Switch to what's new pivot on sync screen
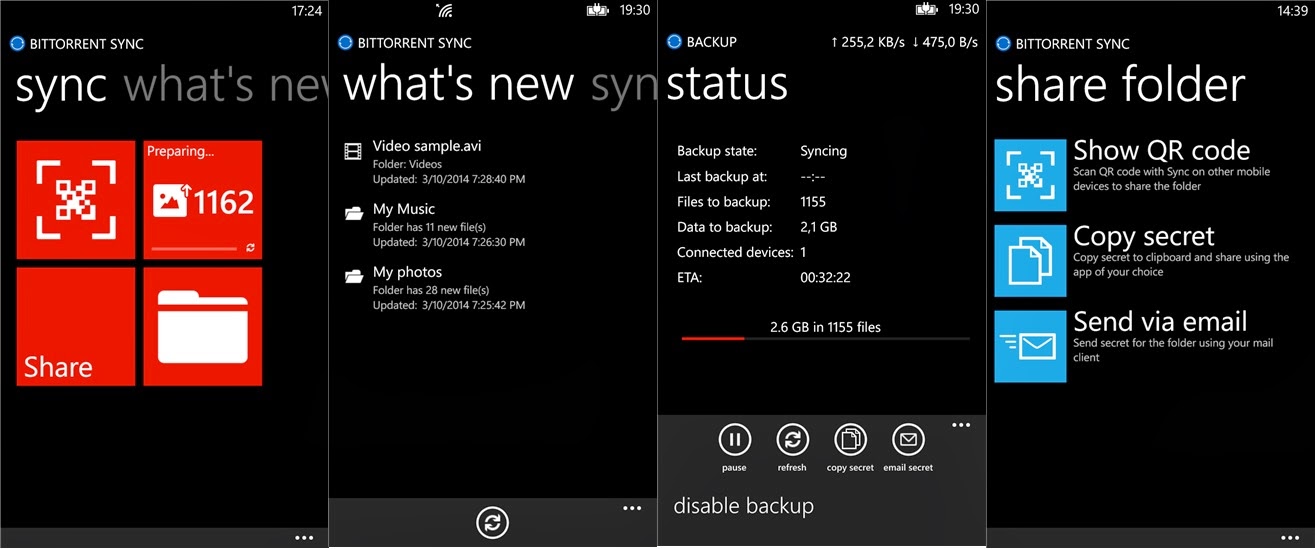The width and height of the screenshot is (1315, 549). (x=226, y=87)
